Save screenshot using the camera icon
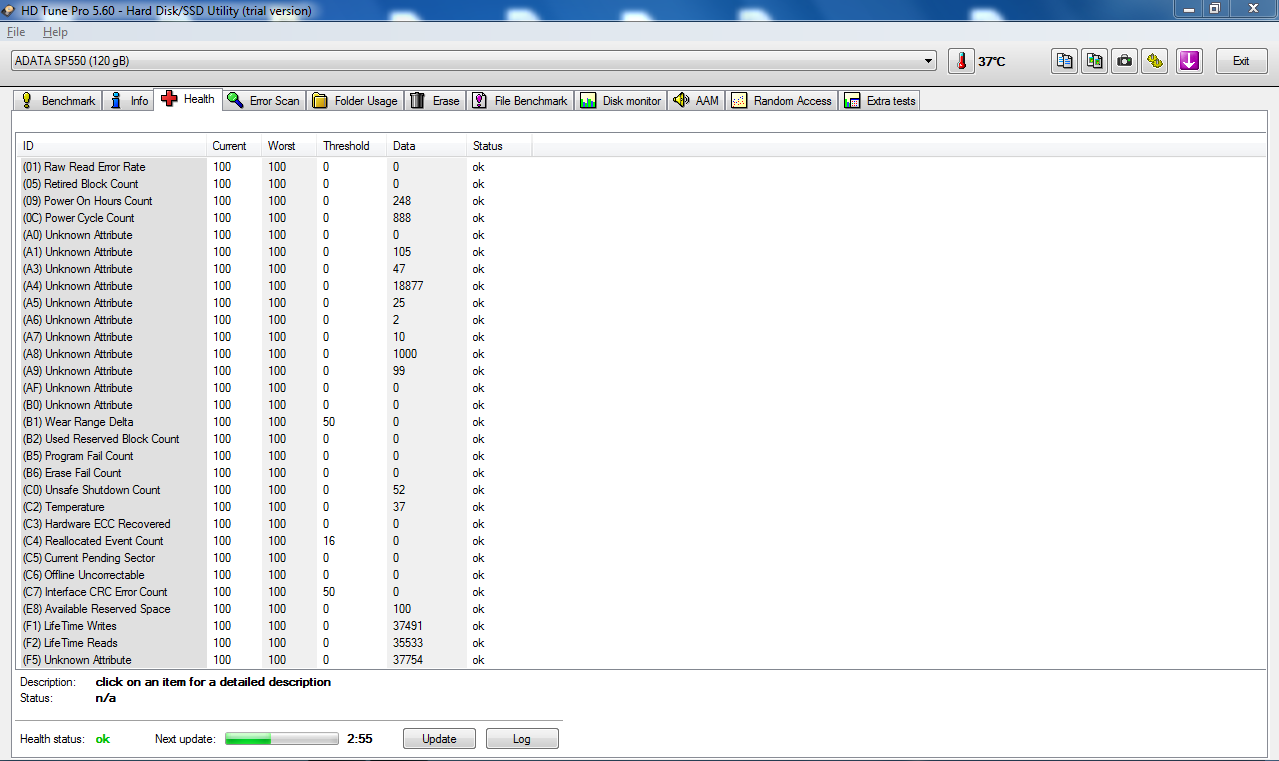The width and height of the screenshot is (1279, 761). [1125, 61]
